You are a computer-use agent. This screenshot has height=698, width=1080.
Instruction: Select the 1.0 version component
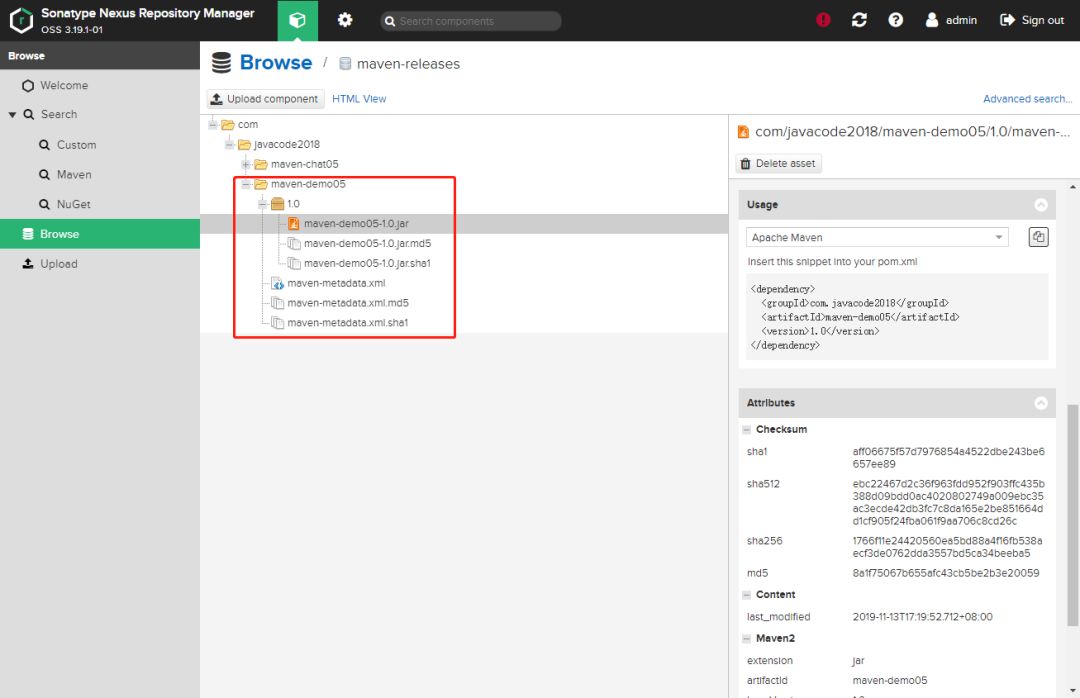293,204
